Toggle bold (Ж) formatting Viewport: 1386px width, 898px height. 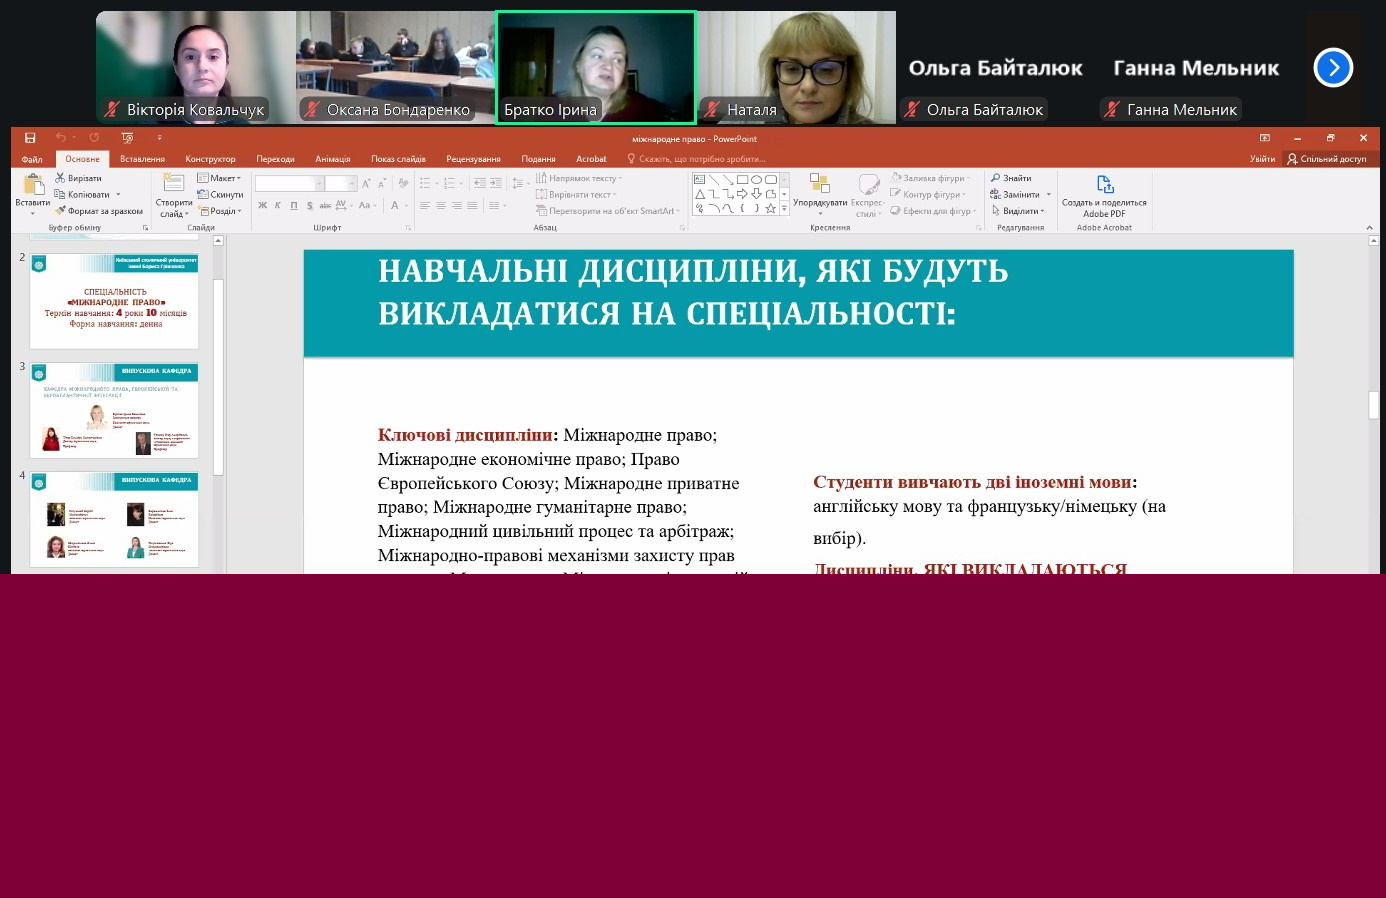coord(262,204)
